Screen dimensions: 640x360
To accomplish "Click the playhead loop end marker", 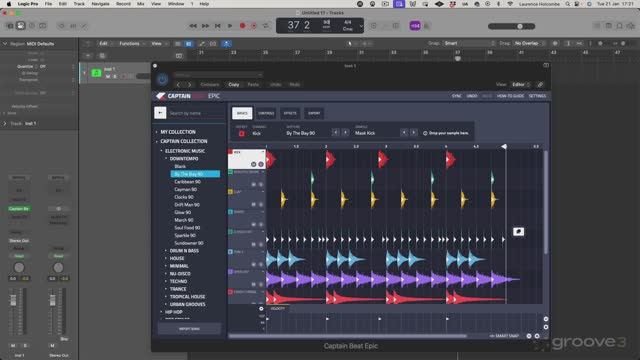I will pos(504,147).
